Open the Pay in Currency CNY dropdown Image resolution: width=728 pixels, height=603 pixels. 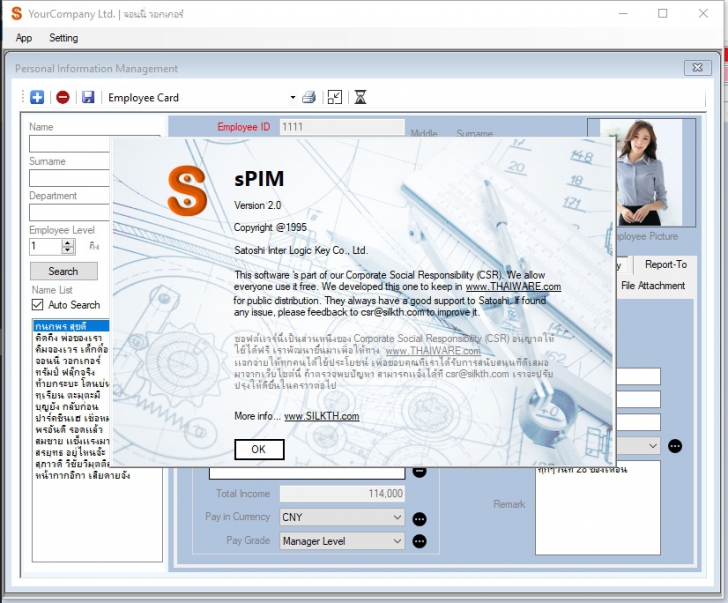pos(342,517)
